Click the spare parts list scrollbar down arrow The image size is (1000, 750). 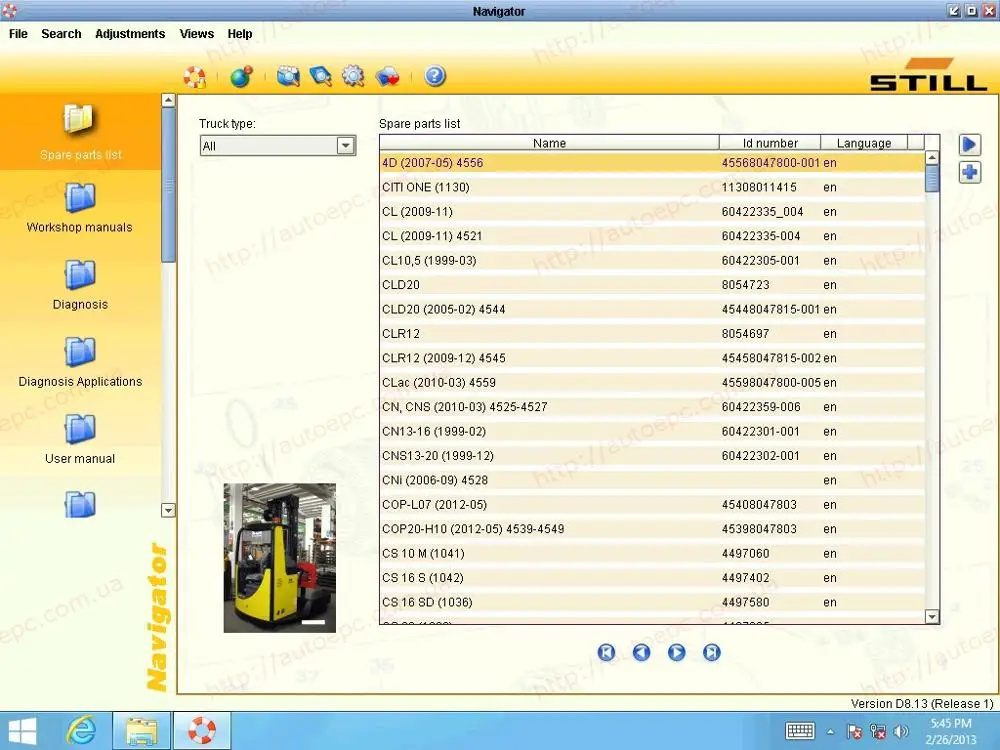[932, 617]
